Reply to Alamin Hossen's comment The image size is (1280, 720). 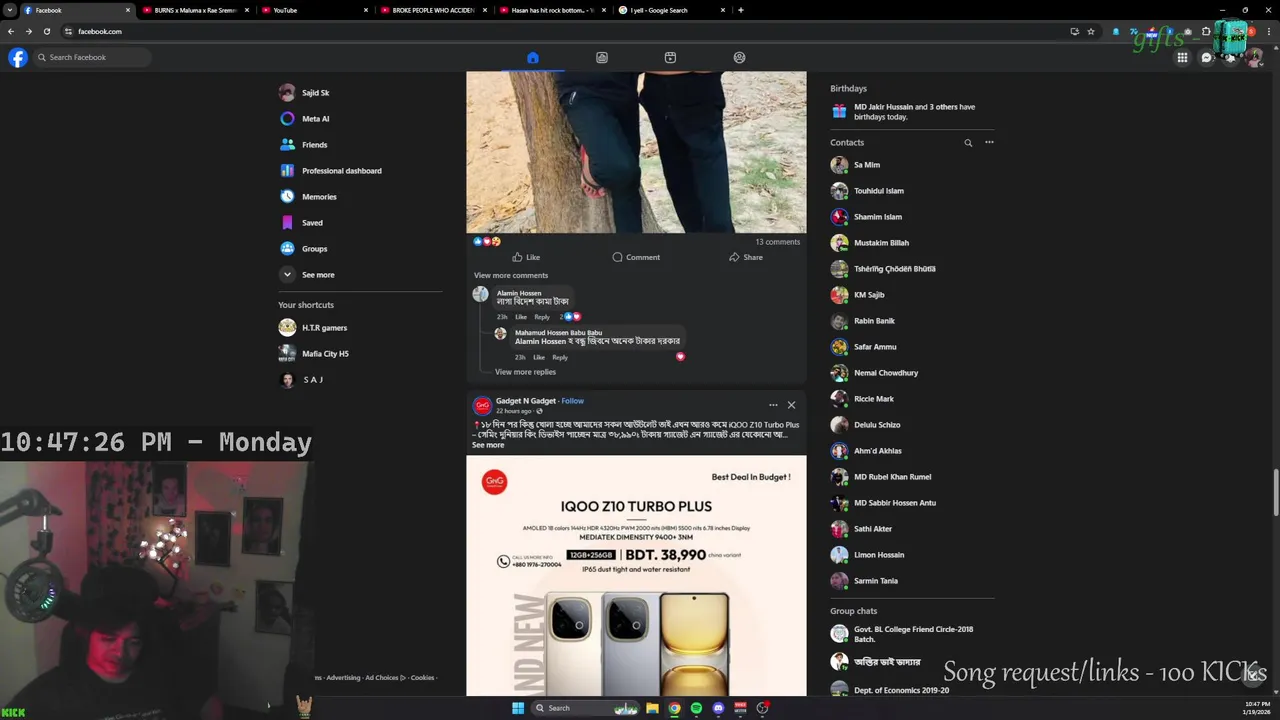(542, 317)
